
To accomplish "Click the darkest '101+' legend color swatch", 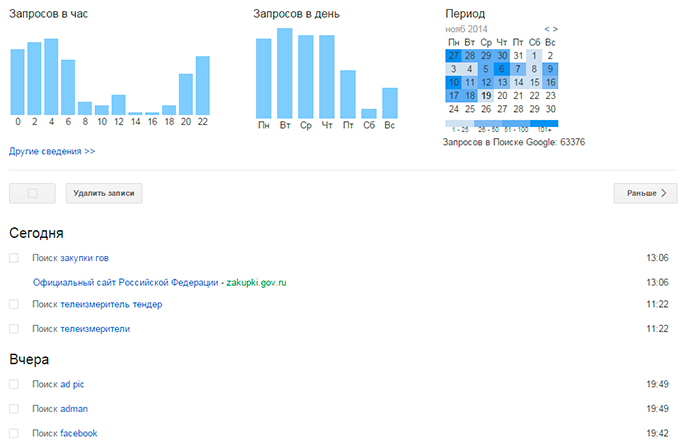I will pos(544,123).
